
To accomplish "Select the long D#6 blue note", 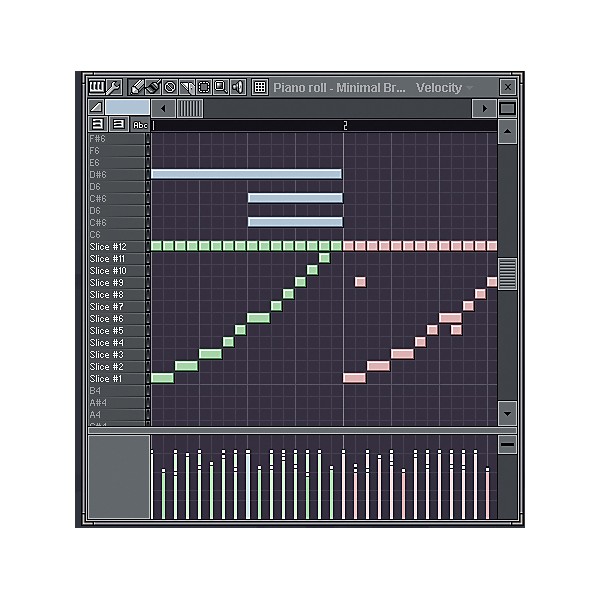I will (246, 174).
